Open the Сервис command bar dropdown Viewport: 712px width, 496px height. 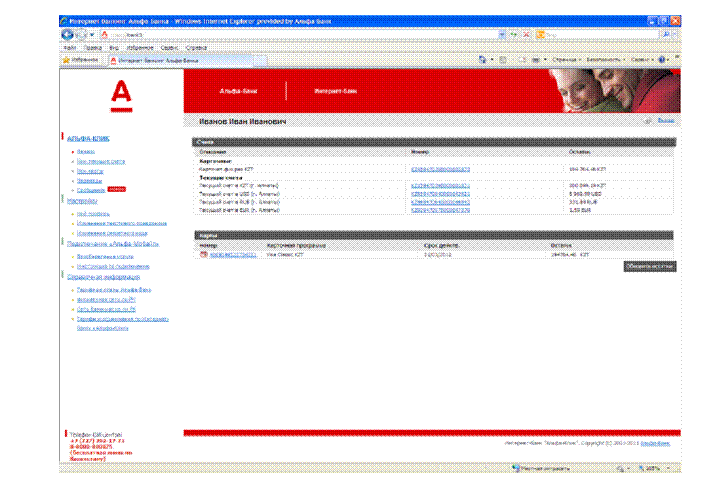[642, 60]
